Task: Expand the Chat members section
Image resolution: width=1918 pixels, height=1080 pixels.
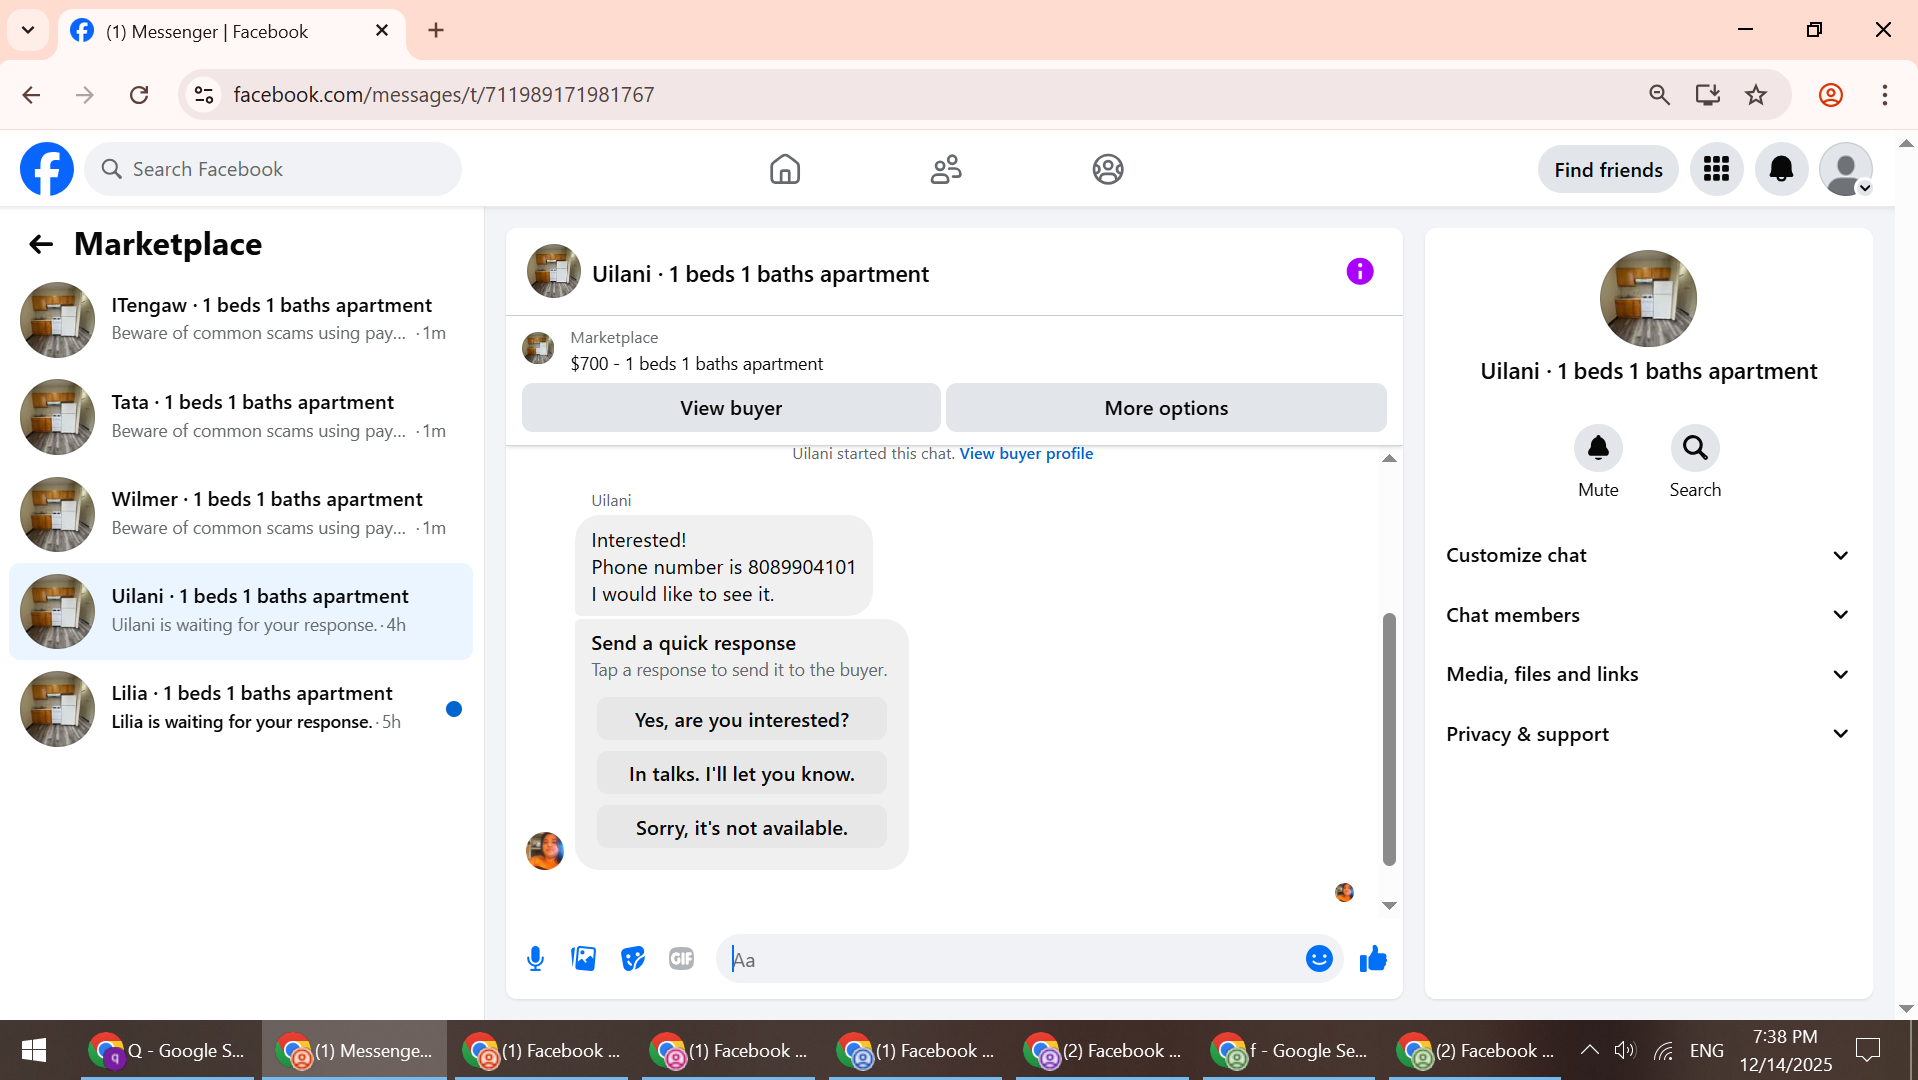Action: (1648, 615)
